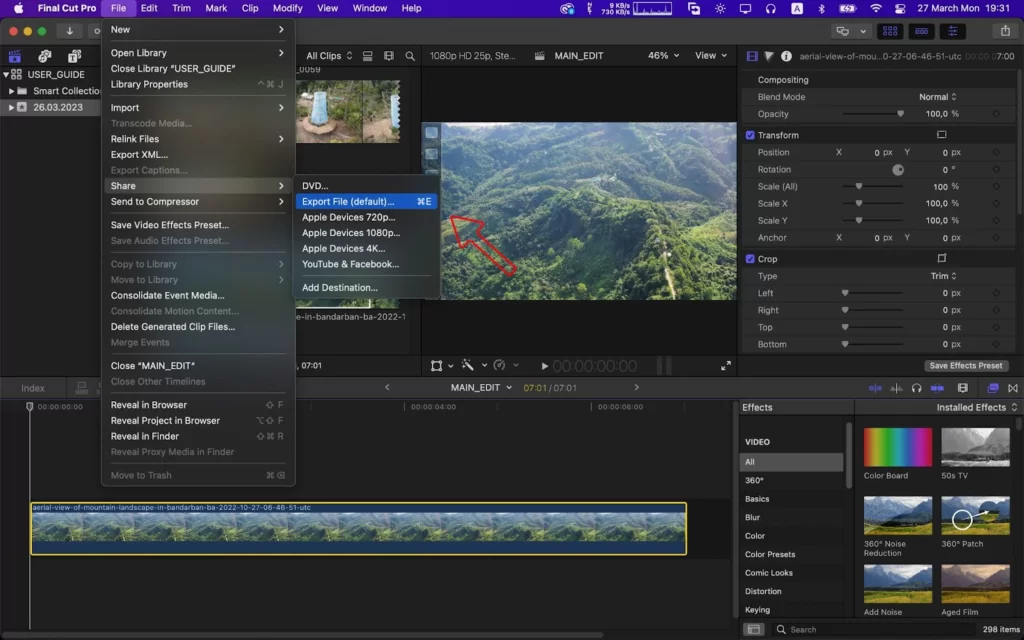Open Blend Mode Normal dropdown
The height and width of the screenshot is (640, 1024).
(x=938, y=97)
